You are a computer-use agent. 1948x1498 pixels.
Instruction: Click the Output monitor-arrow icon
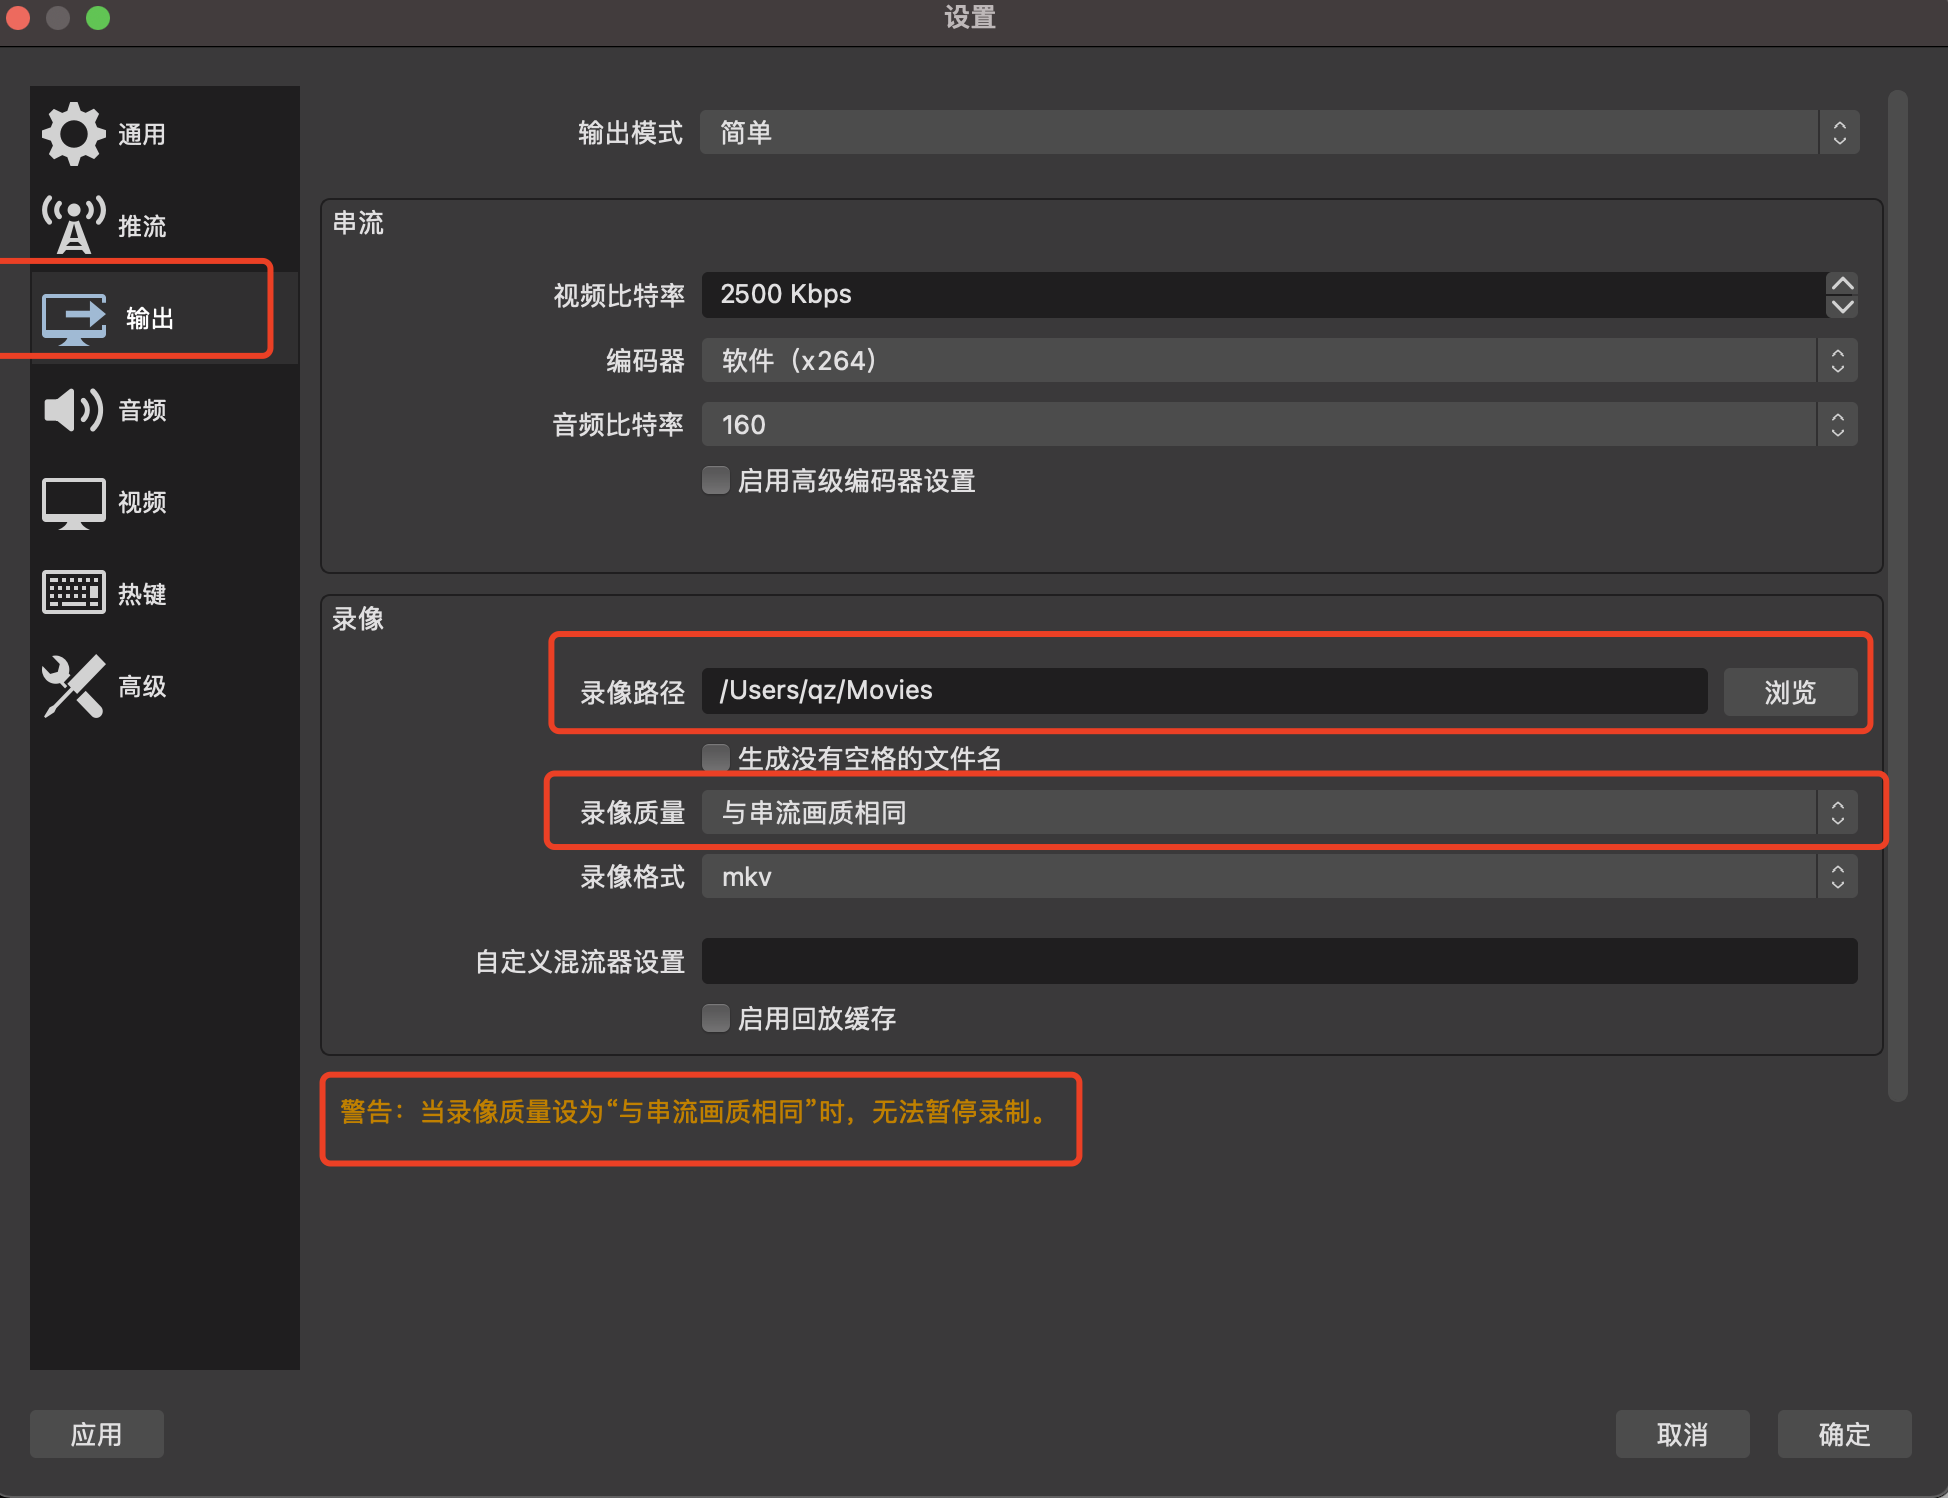coord(74,318)
